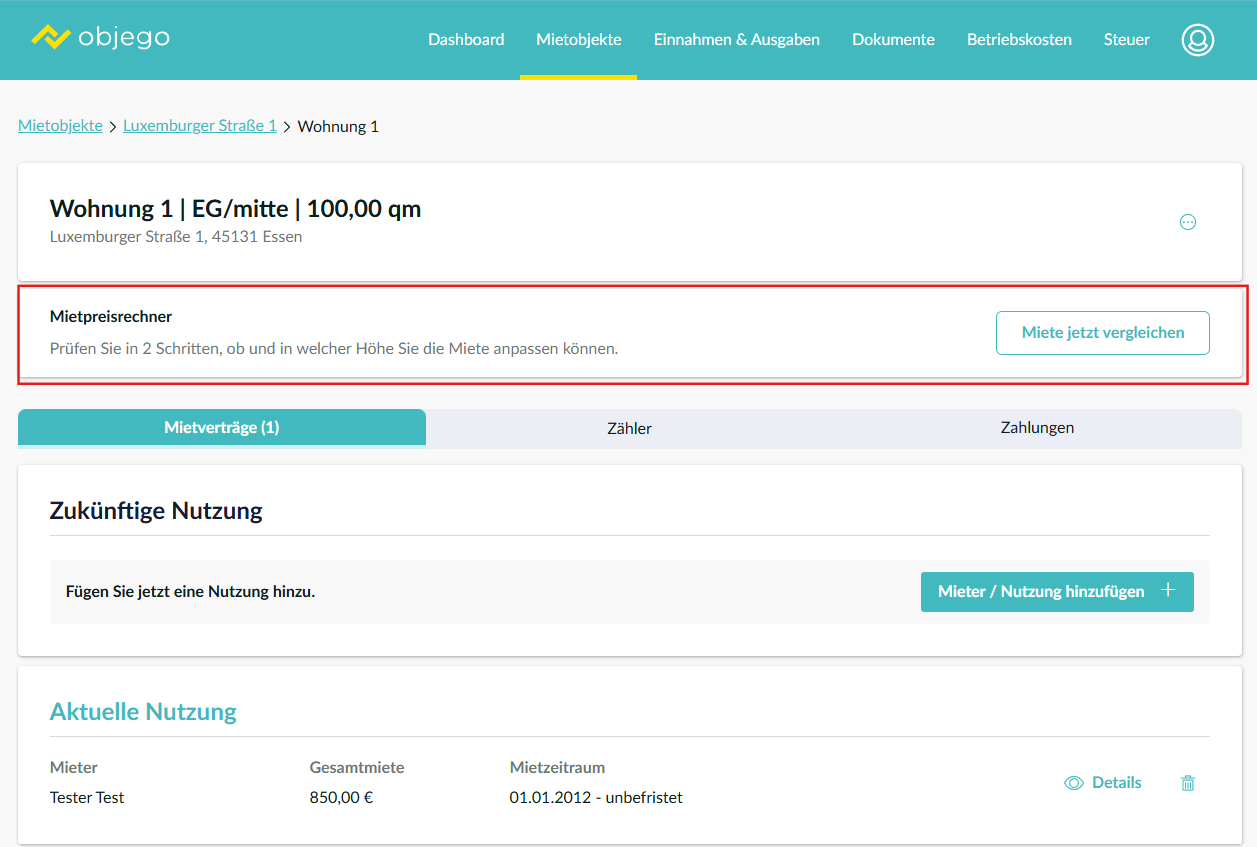Click Mieter / Nutzung hinzufügen button

point(1056,591)
